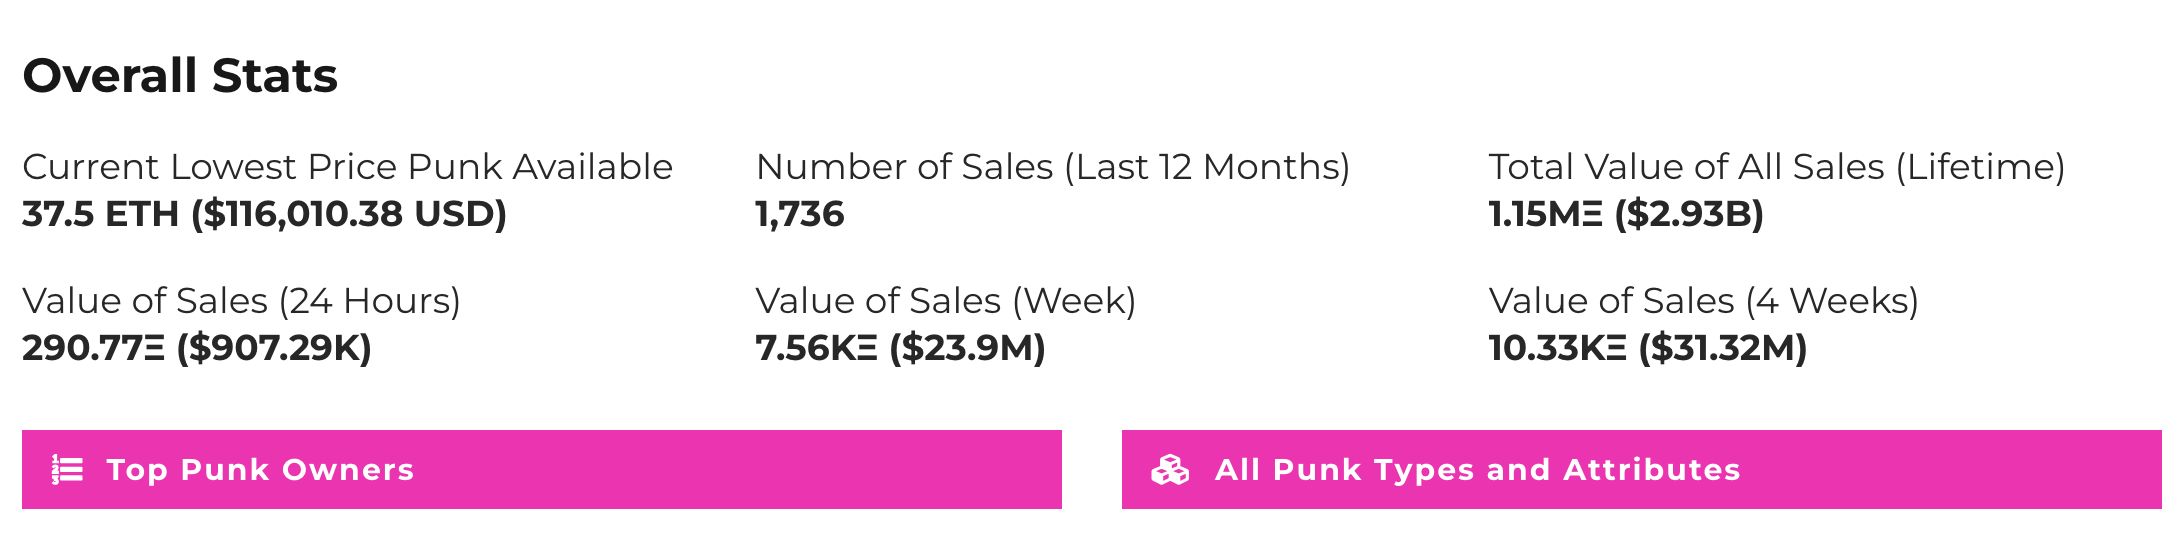Click Current Lowest Price Punk Available label
This screenshot has width=2182, height=536.
coord(347,167)
